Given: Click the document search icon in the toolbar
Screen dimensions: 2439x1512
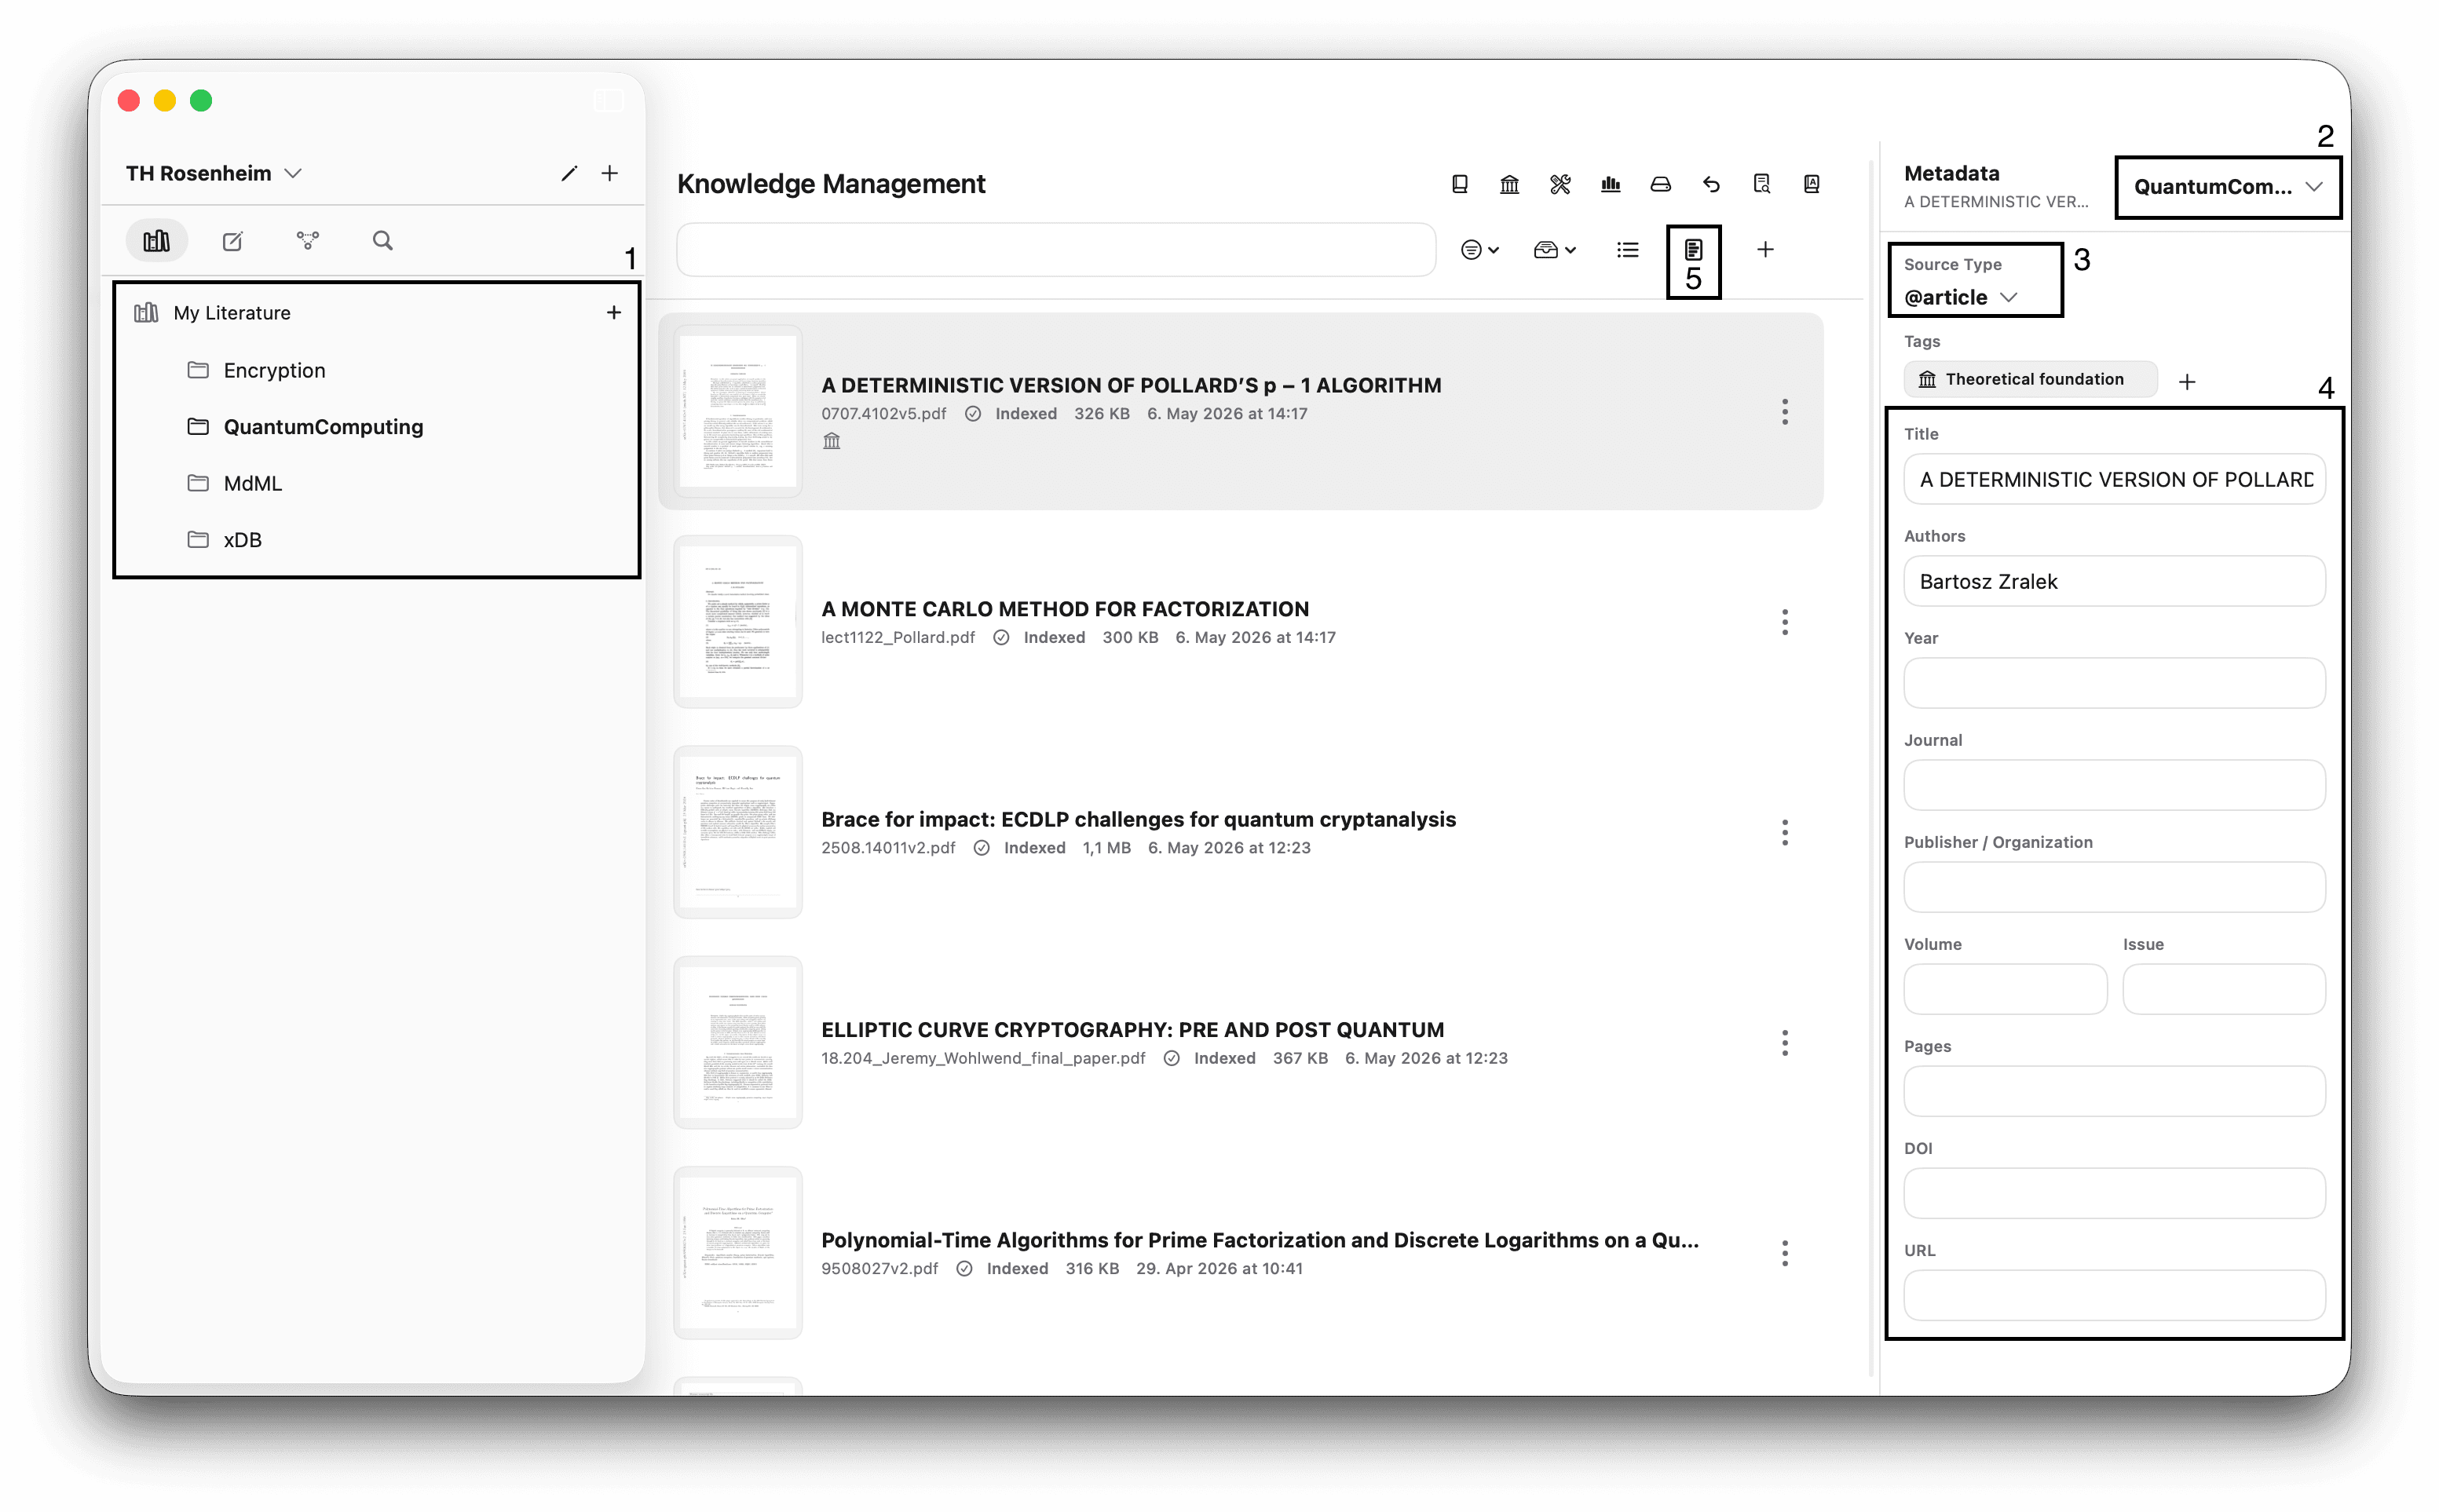Looking at the screenshot, I should point(1761,184).
